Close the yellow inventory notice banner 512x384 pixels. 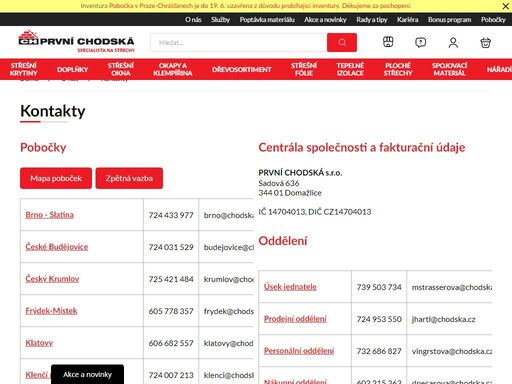click(x=505, y=6)
